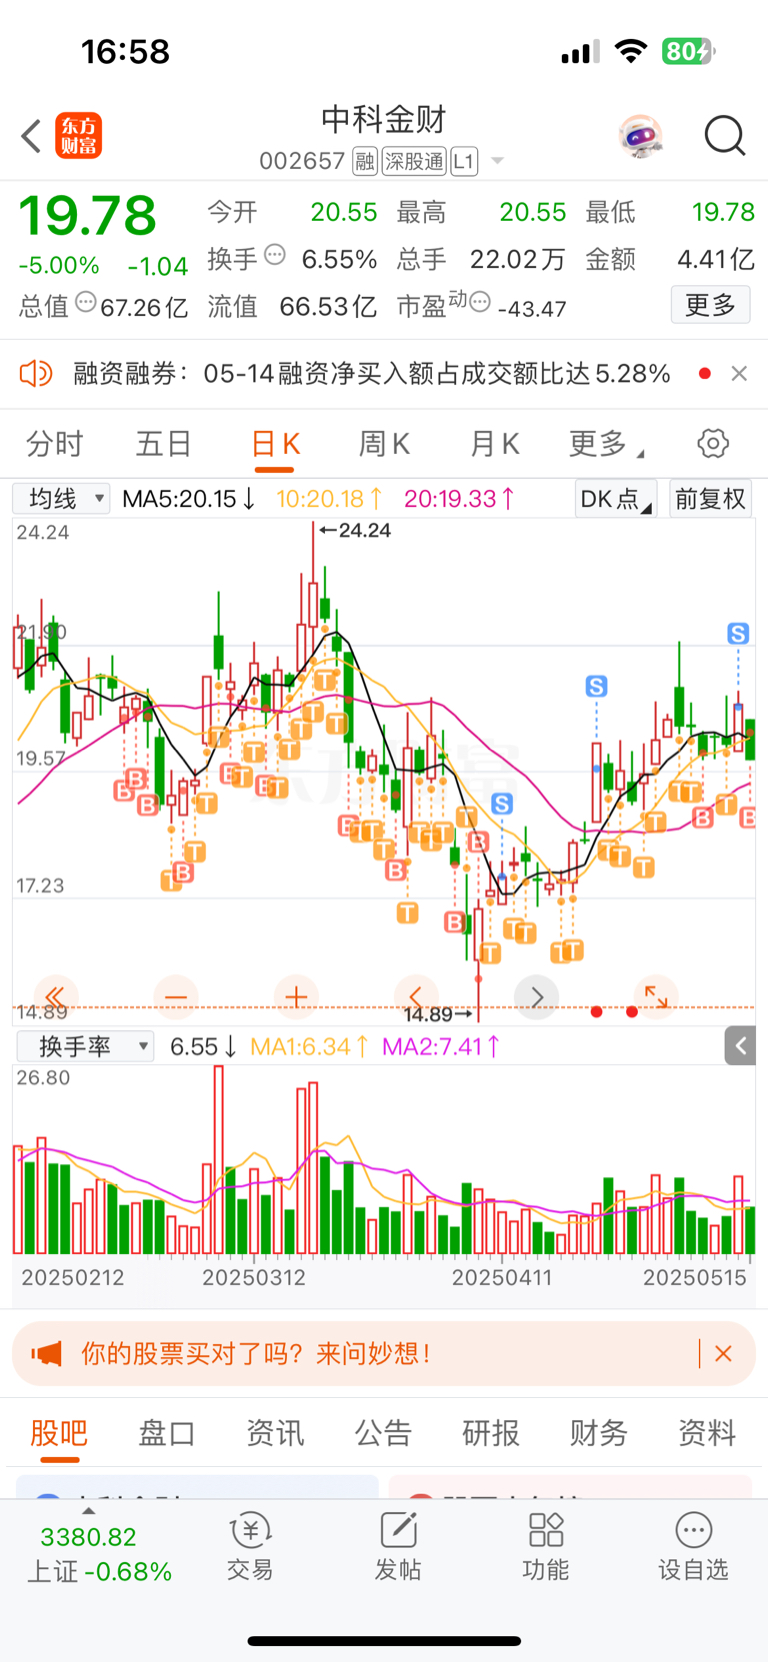Open the 融资融券 news ticker

pyautogui.click(x=371, y=374)
